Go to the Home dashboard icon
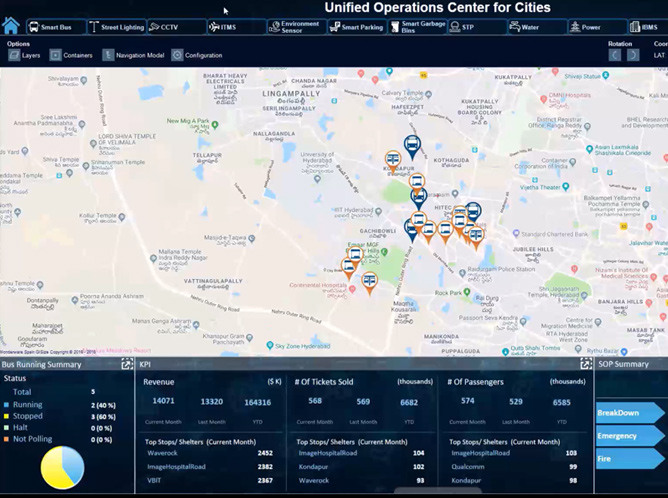The width and height of the screenshot is (668, 498). [11, 27]
